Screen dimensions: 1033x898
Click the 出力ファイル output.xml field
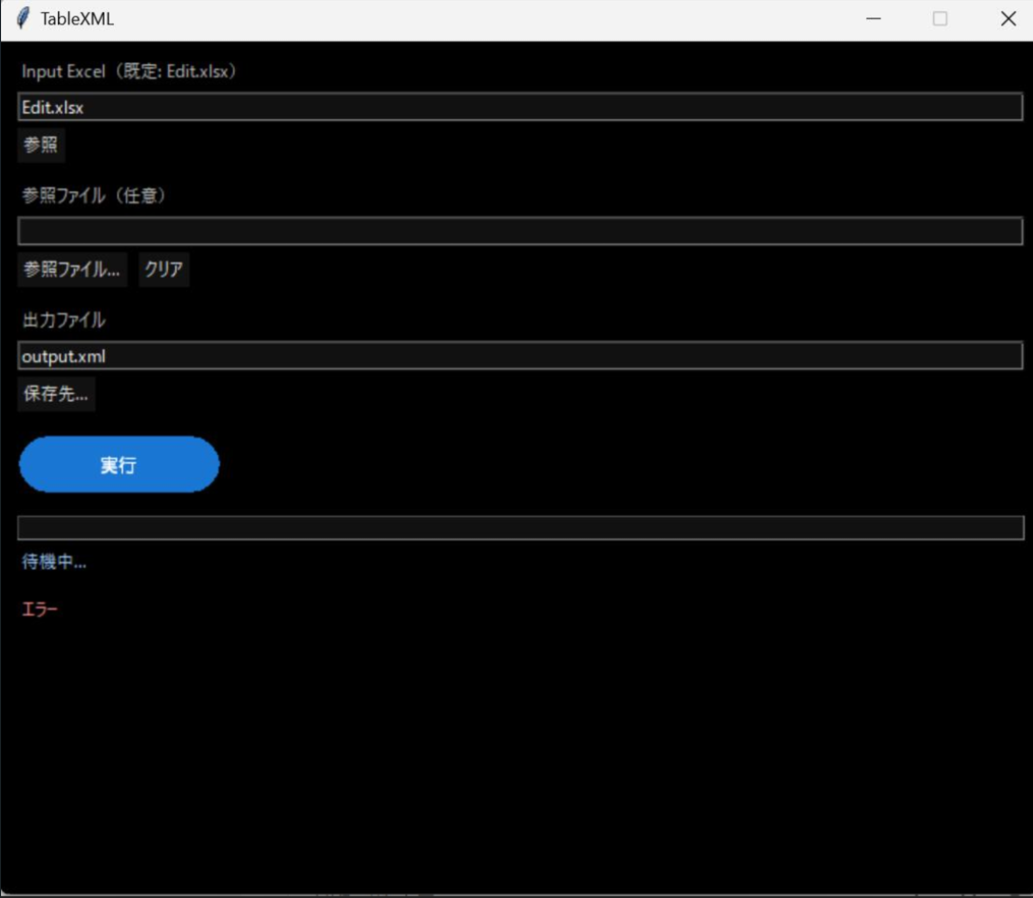pos(520,355)
